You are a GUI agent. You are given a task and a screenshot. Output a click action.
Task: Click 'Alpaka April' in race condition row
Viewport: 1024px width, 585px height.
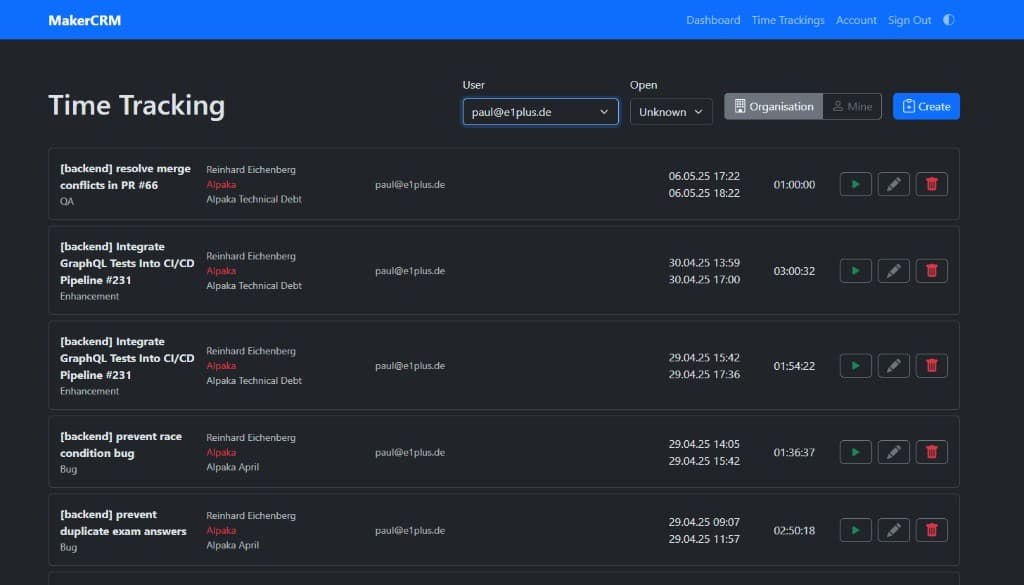click(232, 467)
